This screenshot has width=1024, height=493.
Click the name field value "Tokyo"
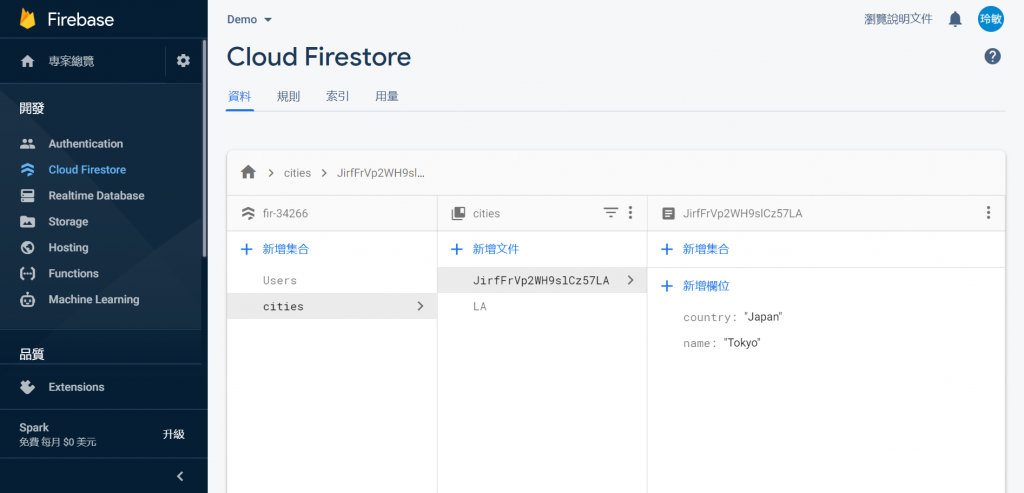tap(742, 343)
